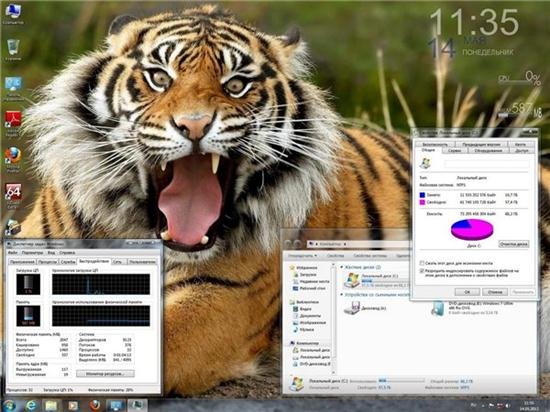The height and width of the screenshot is (412, 550).
Task: Open Недавние места in Explorer sidebar
Action: click(311, 281)
